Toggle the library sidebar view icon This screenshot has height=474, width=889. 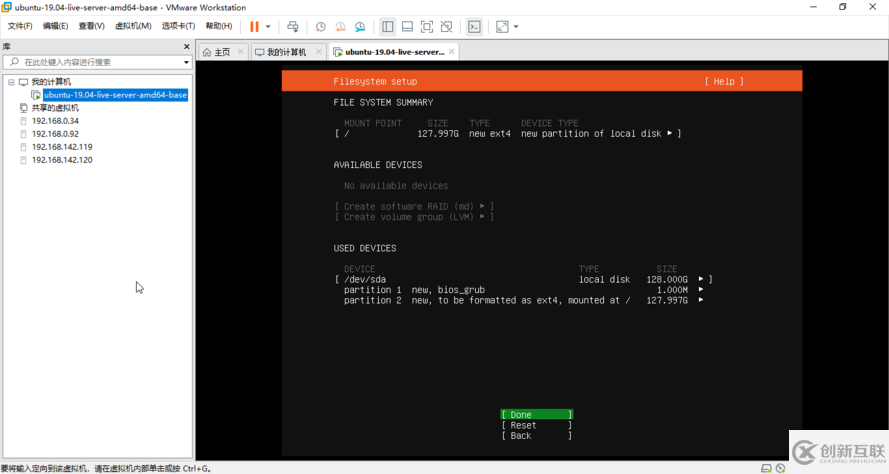pyautogui.click(x=388, y=27)
